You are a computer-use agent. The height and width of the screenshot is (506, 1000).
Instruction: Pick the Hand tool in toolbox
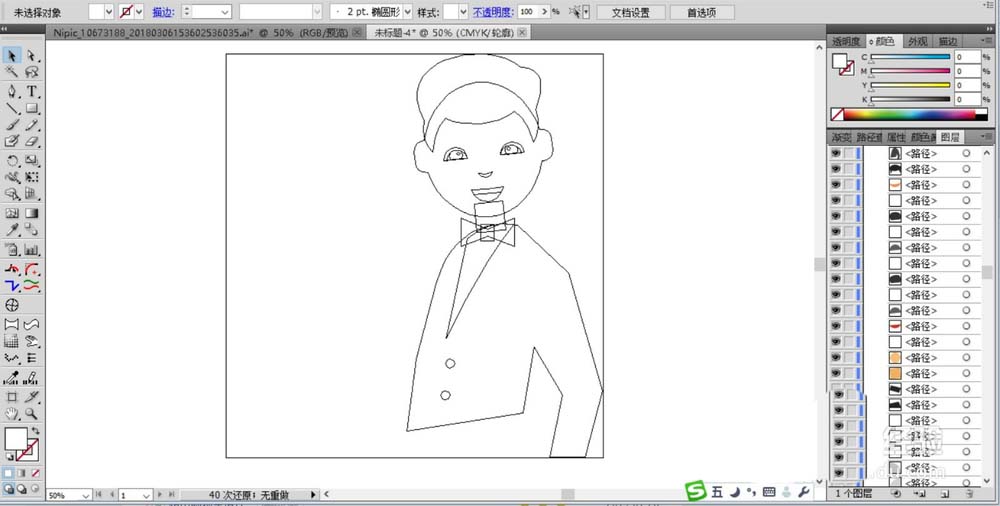(x=12, y=413)
